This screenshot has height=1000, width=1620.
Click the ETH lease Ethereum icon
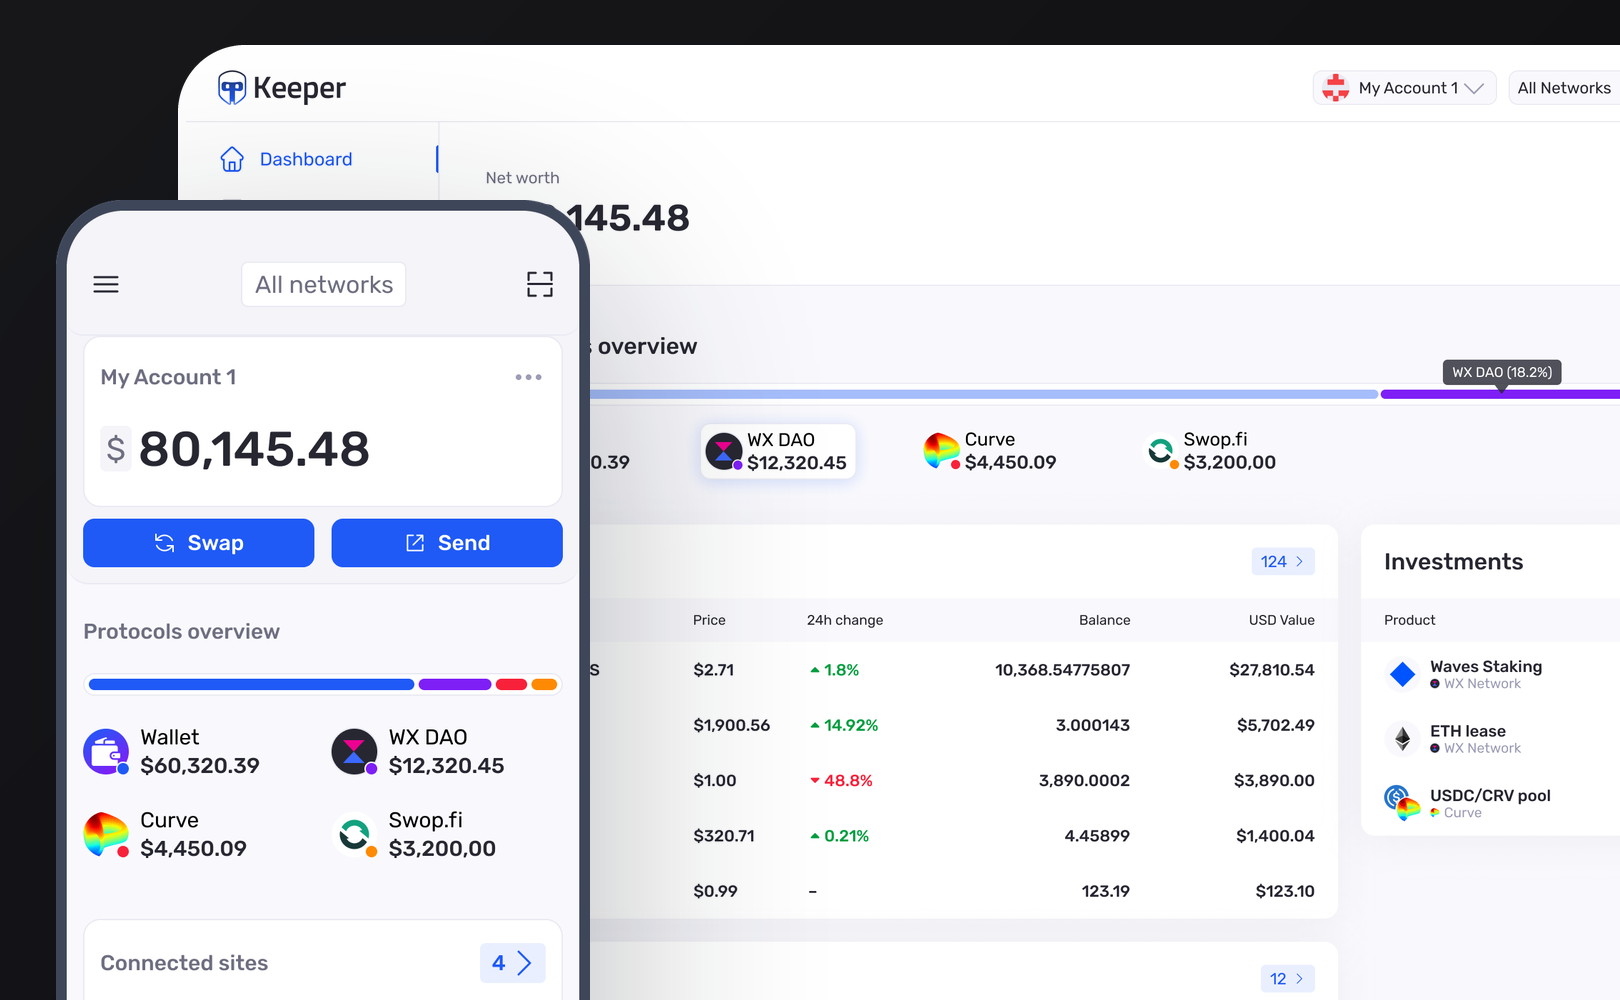click(x=1403, y=739)
